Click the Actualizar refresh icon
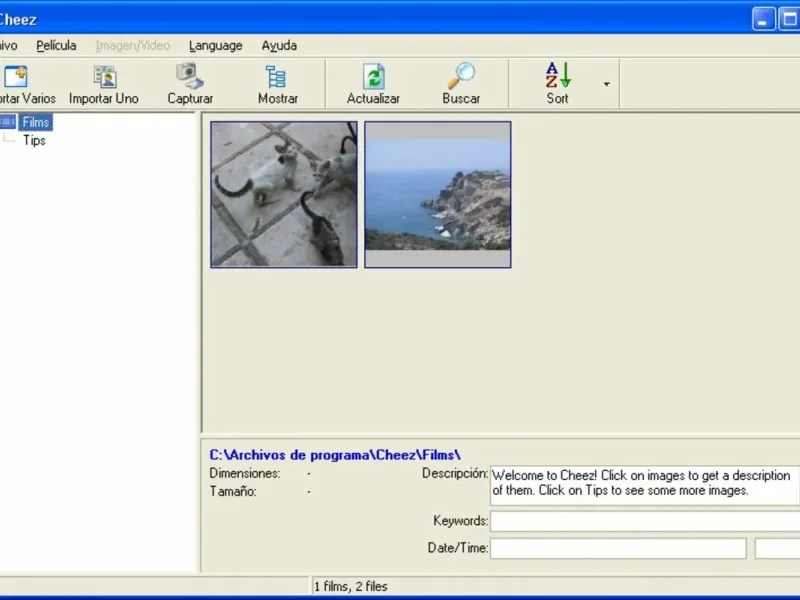Image resolution: width=800 pixels, height=600 pixels. click(x=373, y=77)
